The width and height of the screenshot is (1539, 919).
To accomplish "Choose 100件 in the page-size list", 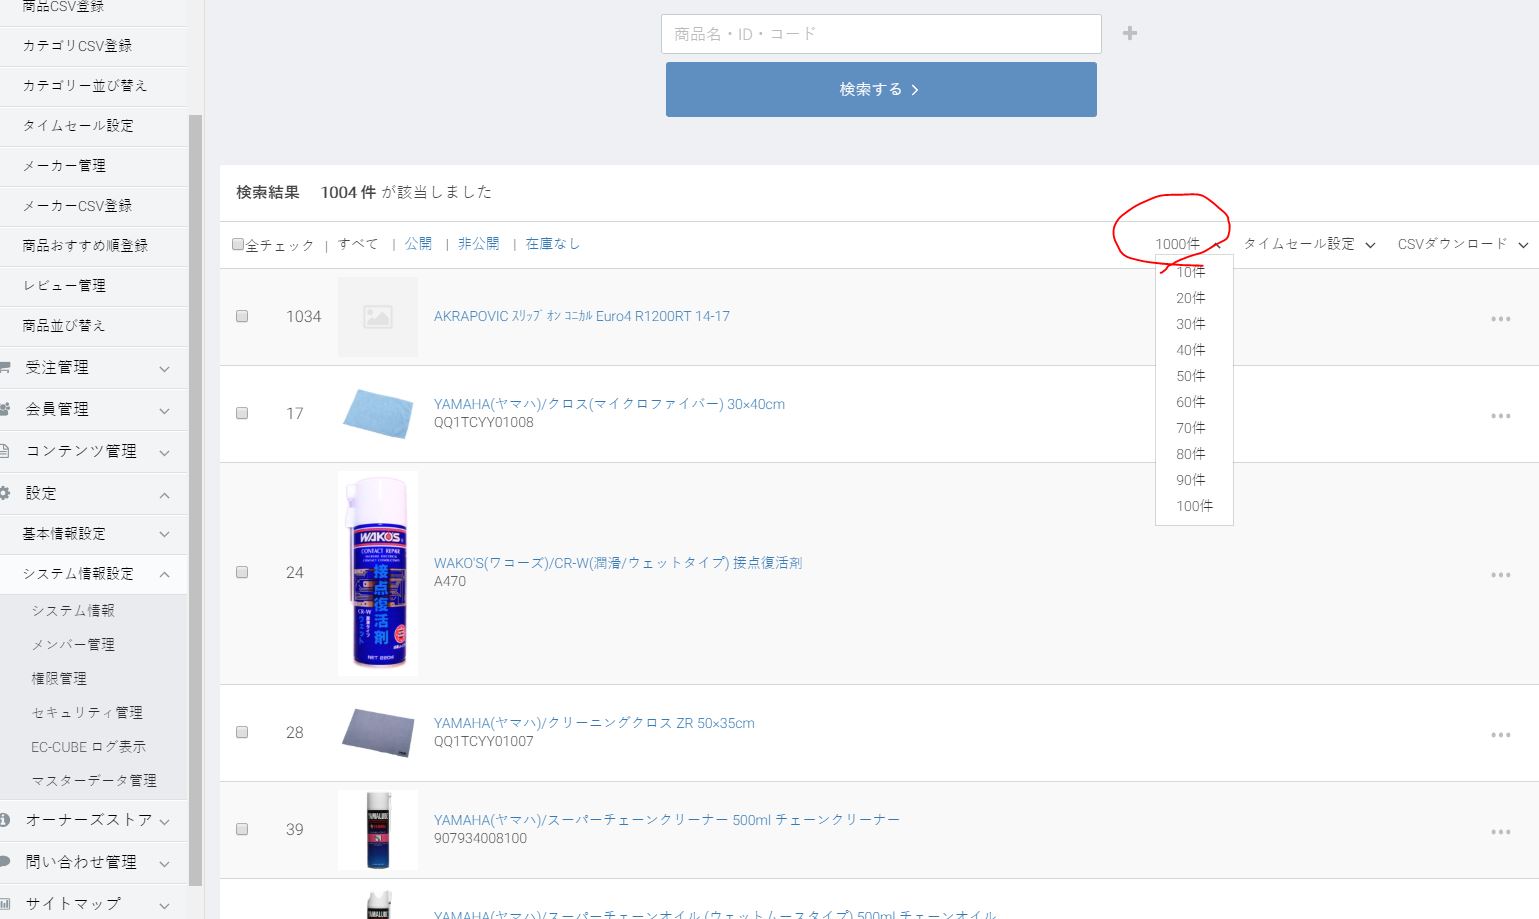I will click(1194, 506).
